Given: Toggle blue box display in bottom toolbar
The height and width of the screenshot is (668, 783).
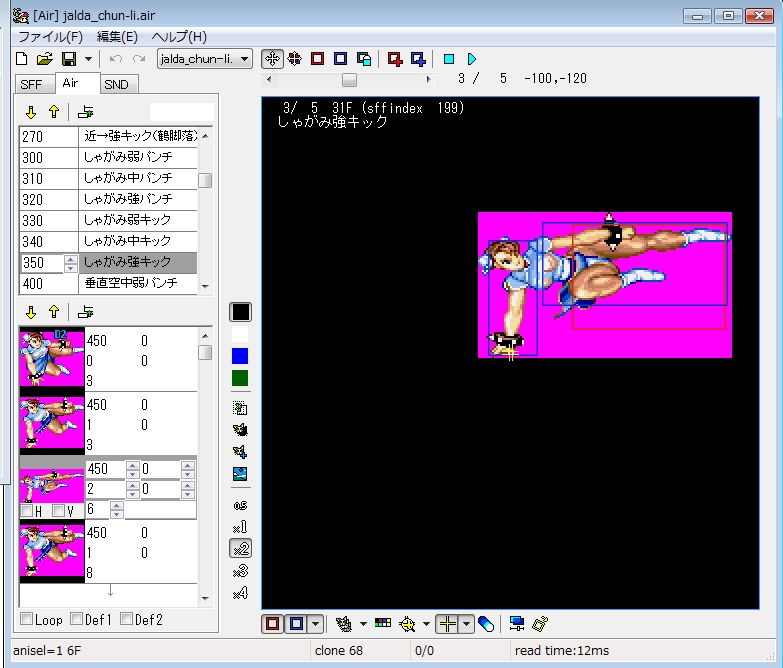Looking at the screenshot, I should (296, 624).
